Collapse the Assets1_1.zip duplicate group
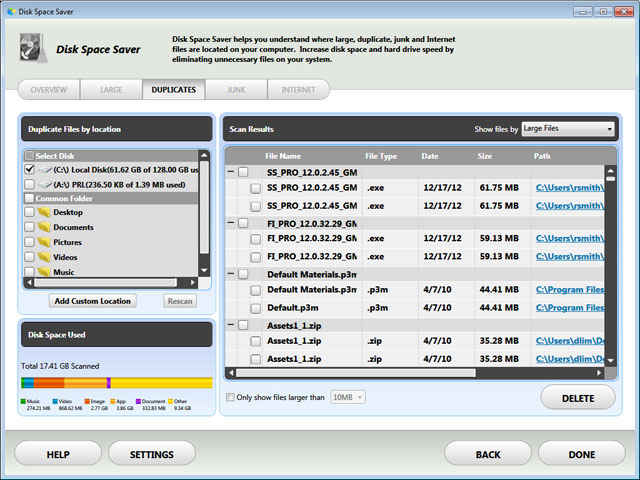Viewport: 640px width, 480px height. (x=230, y=325)
